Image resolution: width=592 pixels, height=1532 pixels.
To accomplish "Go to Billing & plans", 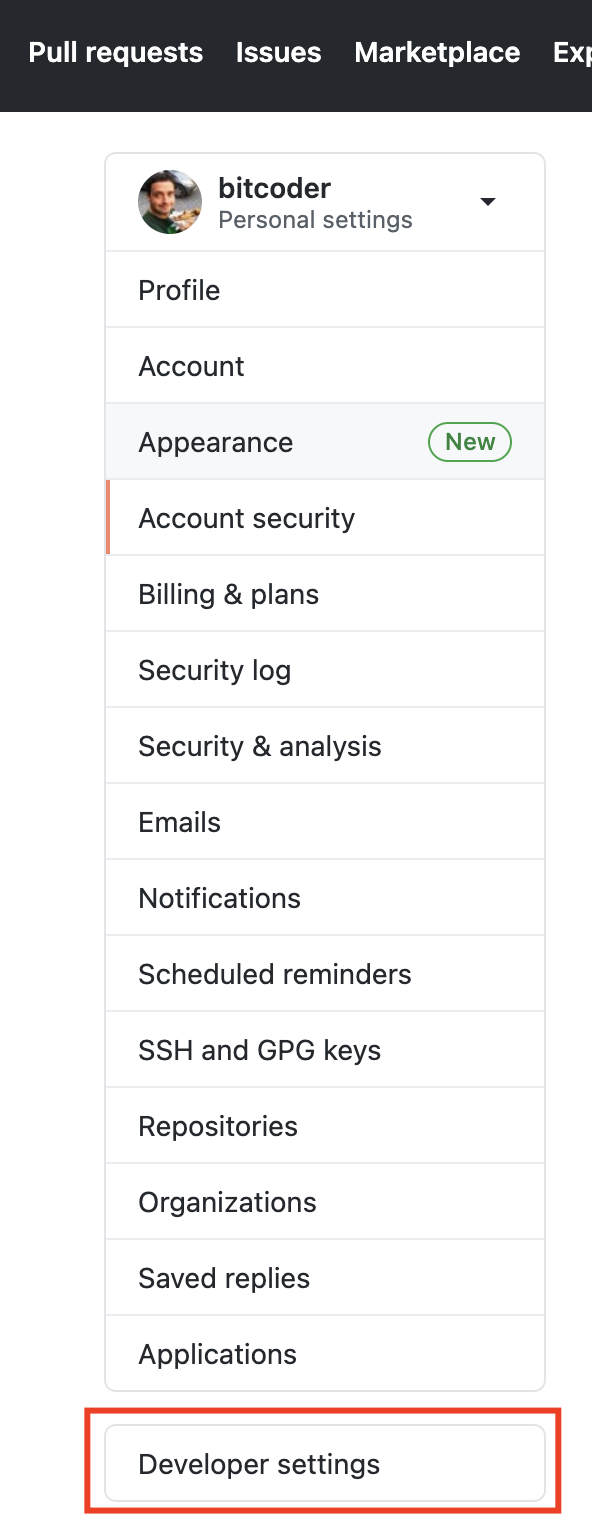I will click(x=325, y=594).
